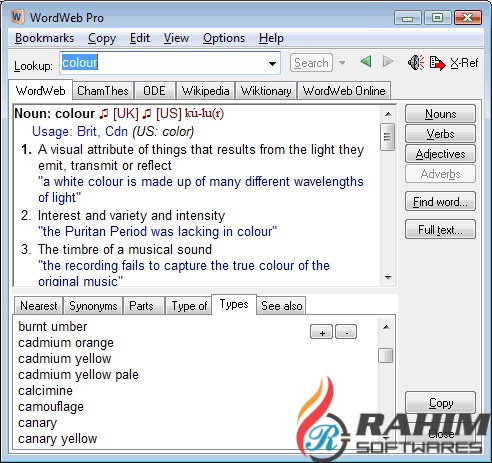Viewport: 492px width, 463px height.
Task: Open the Help menu
Action: pyautogui.click(x=271, y=38)
